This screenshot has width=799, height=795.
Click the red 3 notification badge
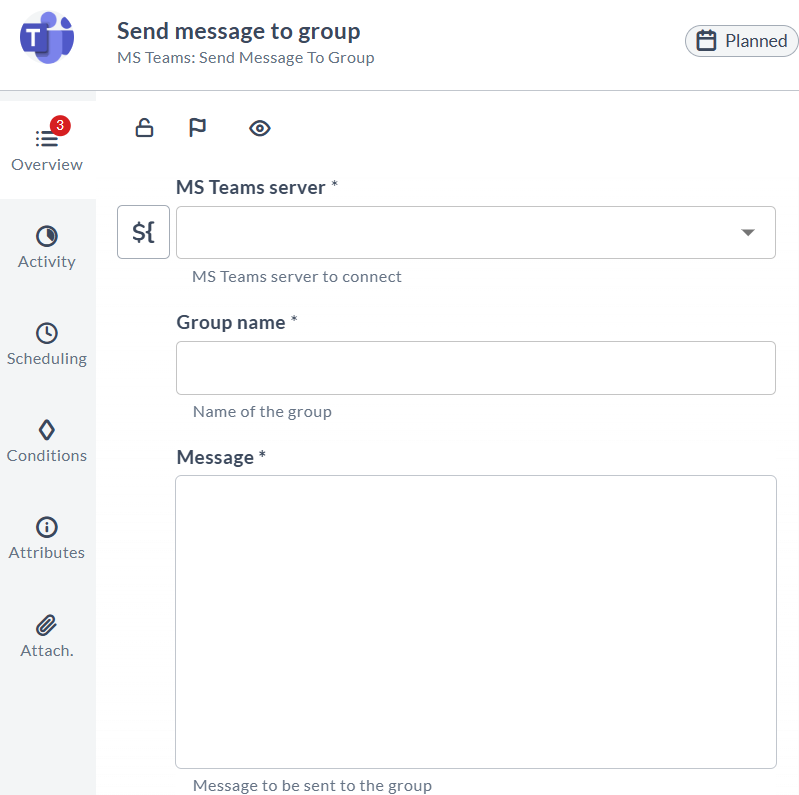pyautogui.click(x=60, y=125)
